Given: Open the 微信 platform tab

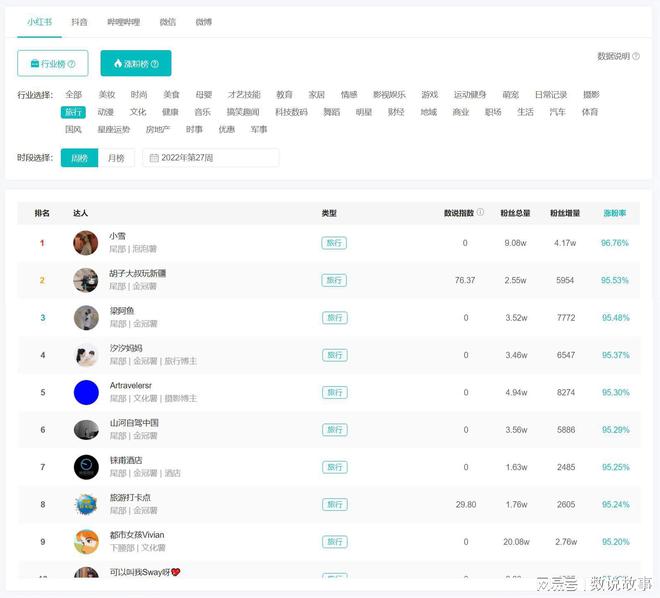Looking at the screenshot, I should 168,22.
